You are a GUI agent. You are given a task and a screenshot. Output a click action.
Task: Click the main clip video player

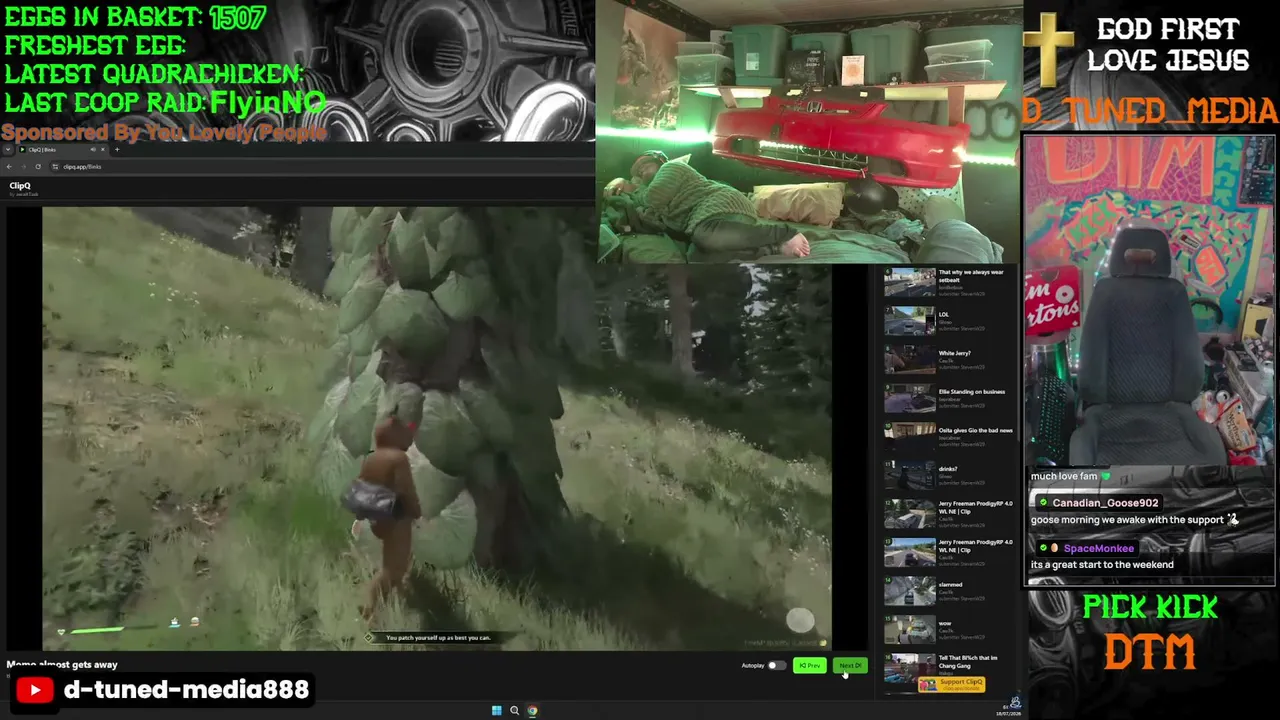tap(436, 428)
